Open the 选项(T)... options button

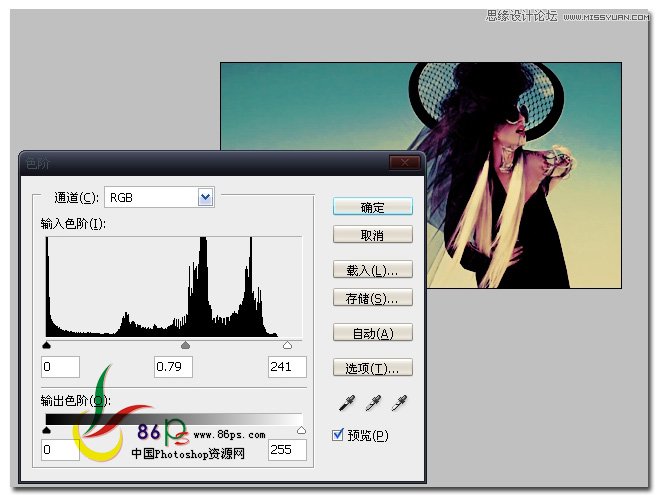point(373,368)
